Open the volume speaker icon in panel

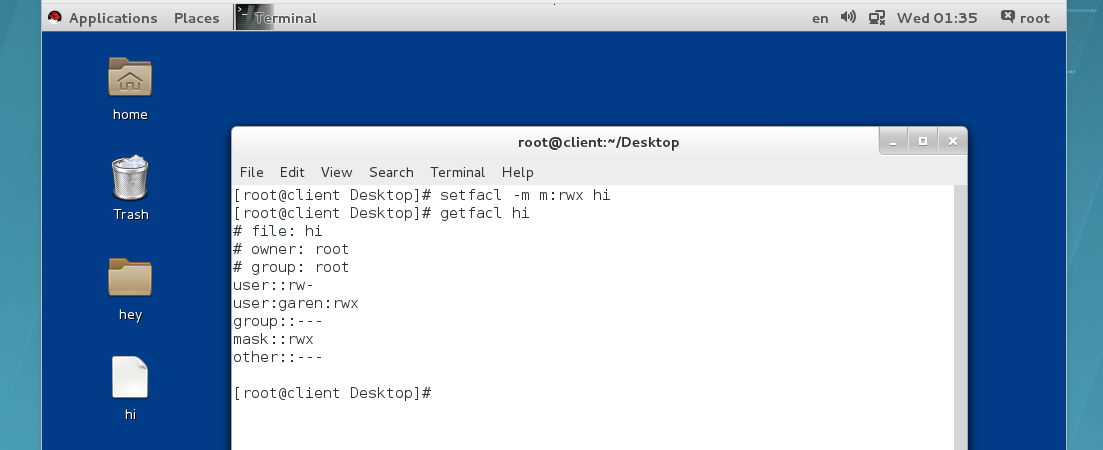pyautogui.click(x=848, y=18)
